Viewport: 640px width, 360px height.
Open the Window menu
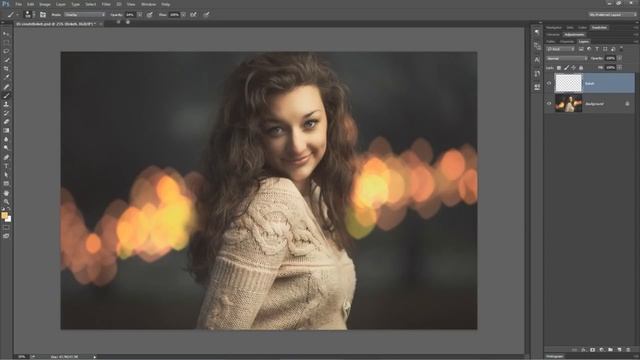pyautogui.click(x=148, y=4)
